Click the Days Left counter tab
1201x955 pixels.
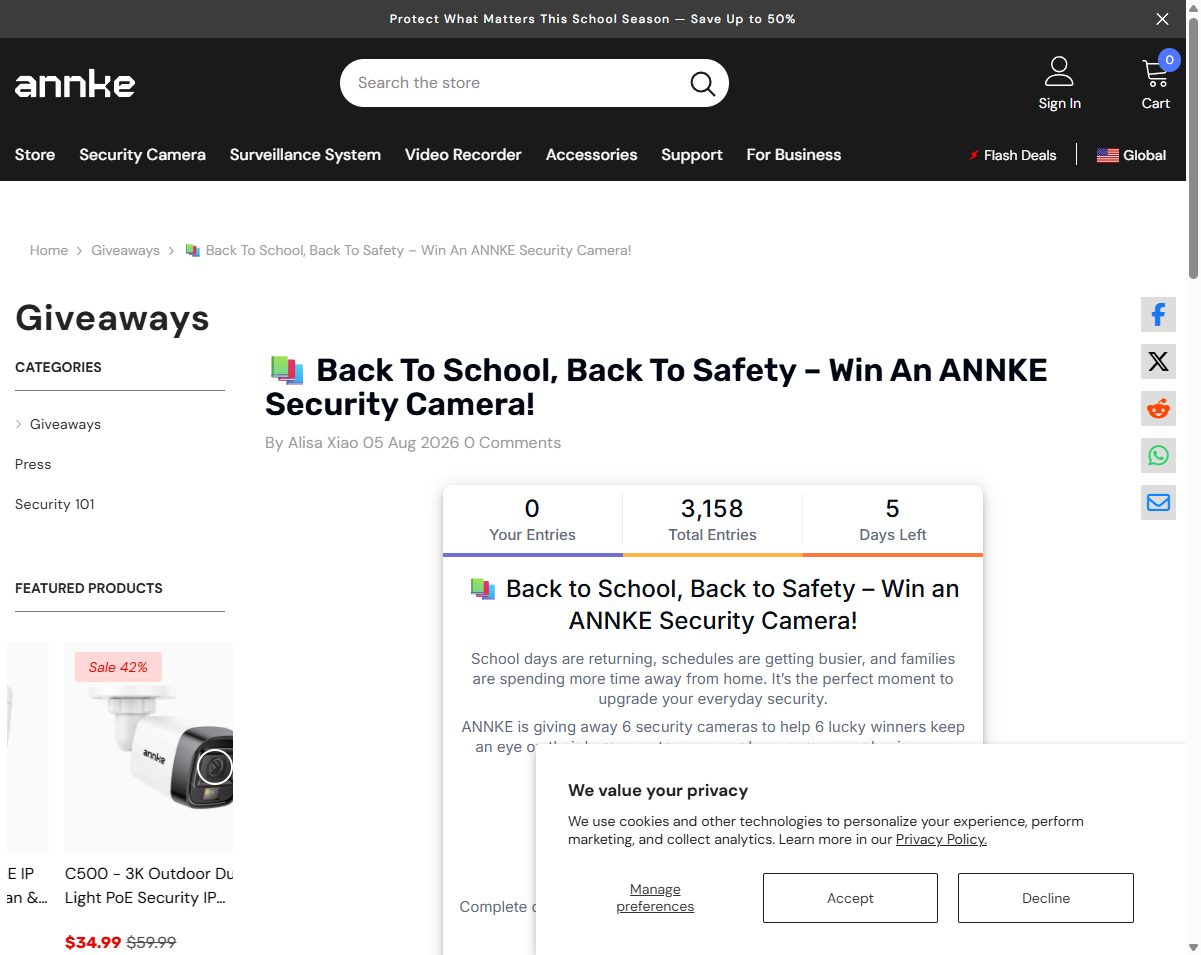pyautogui.click(x=892, y=520)
